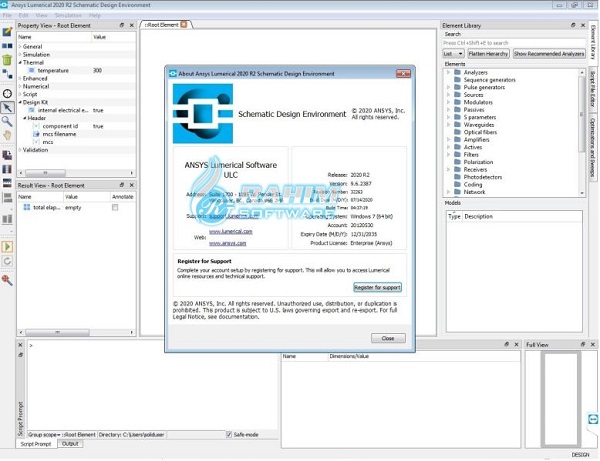The image size is (600, 461).
Task: Click the X icon of the script prompt
Action: pos(21,345)
